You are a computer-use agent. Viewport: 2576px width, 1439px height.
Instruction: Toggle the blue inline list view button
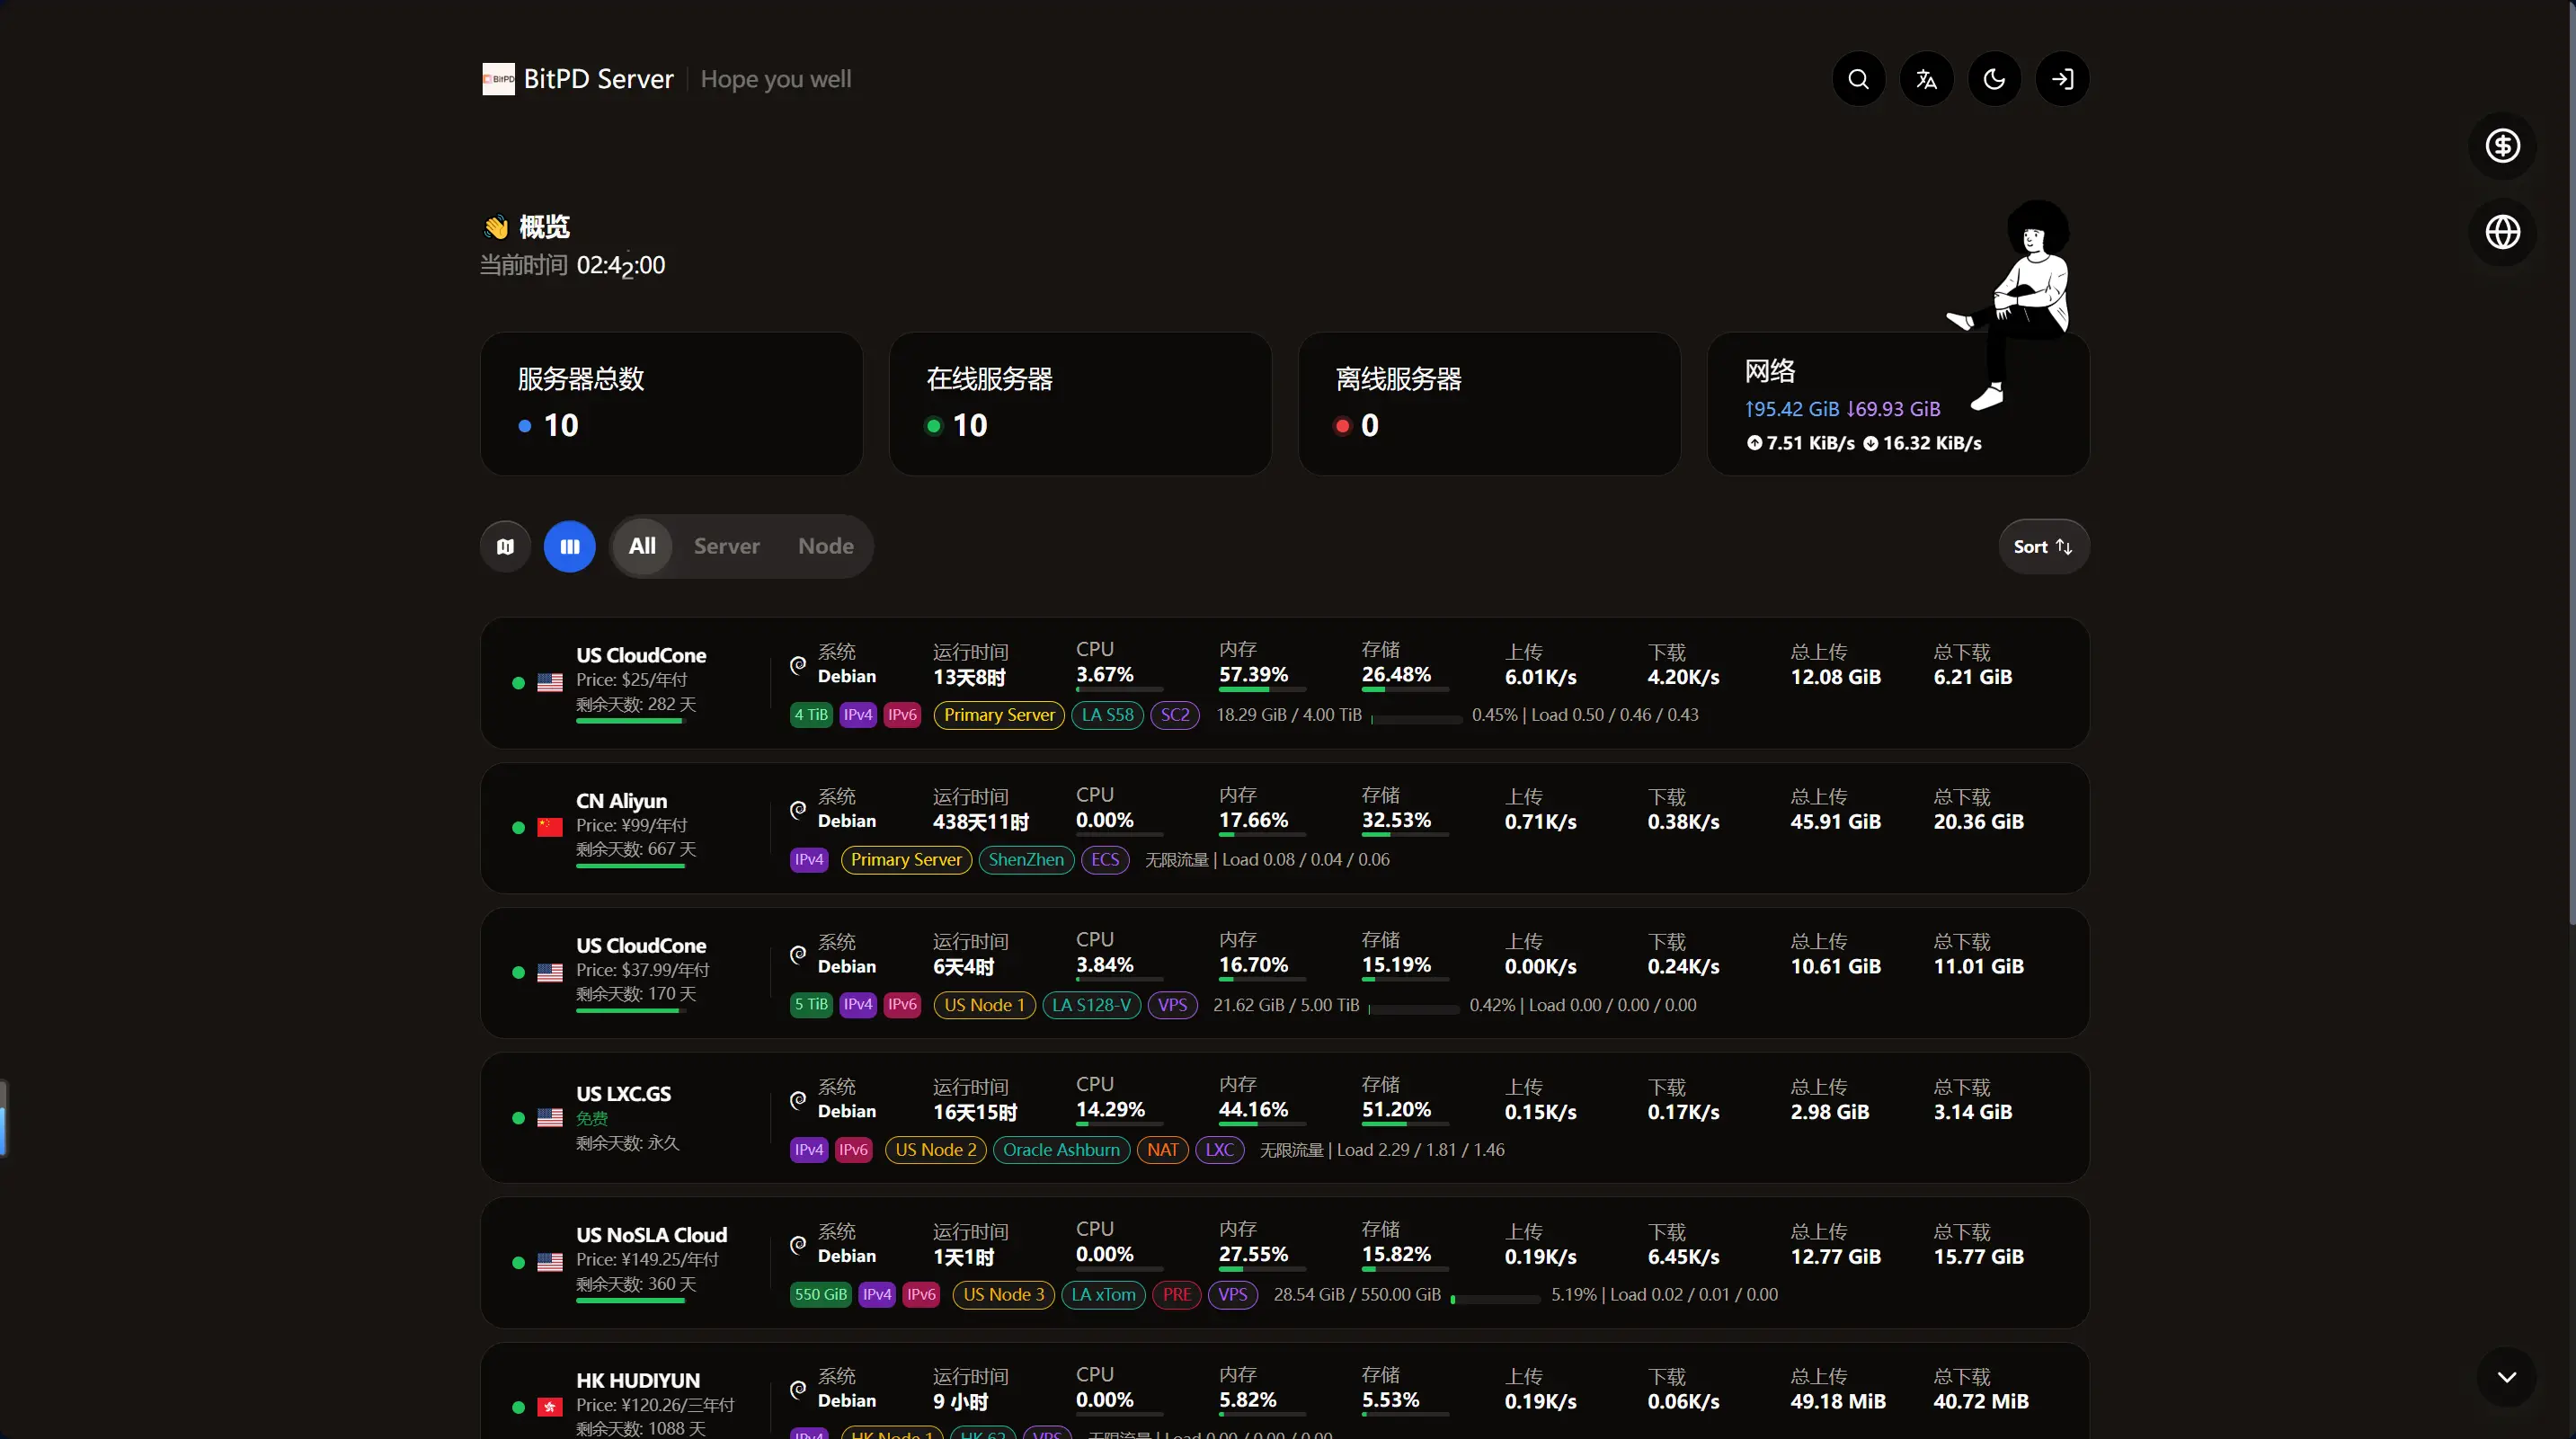(x=570, y=546)
